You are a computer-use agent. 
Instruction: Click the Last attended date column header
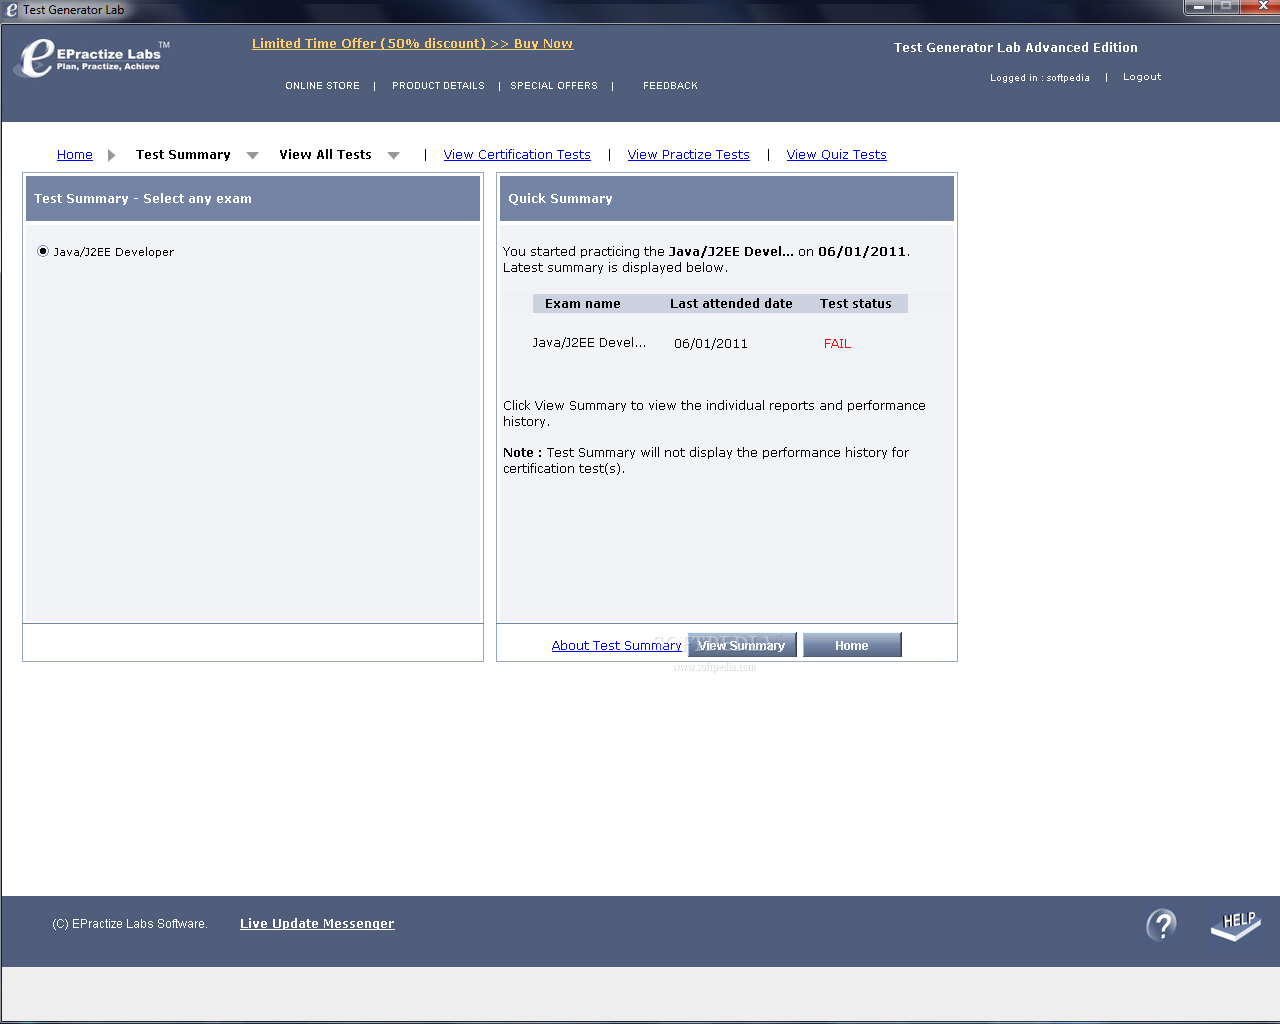(731, 304)
